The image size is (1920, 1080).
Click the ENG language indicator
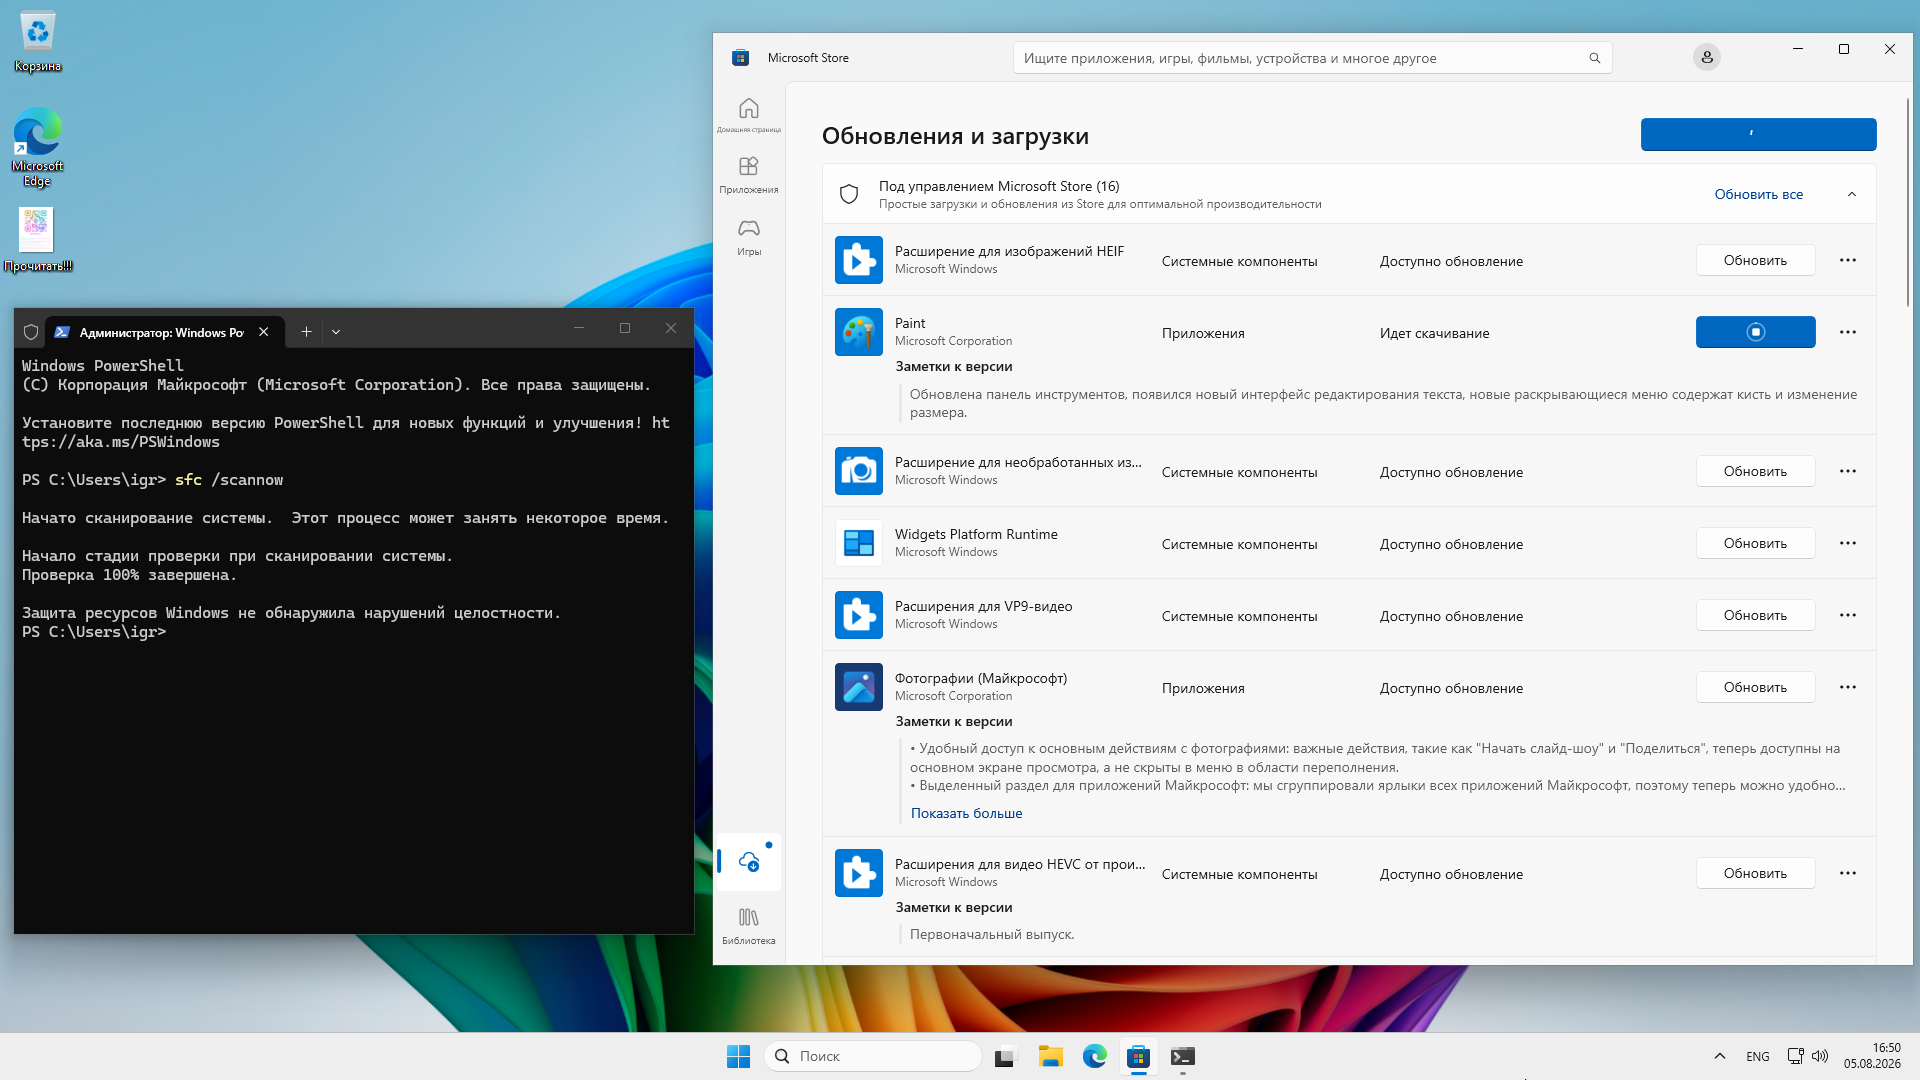(x=1758, y=1056)
